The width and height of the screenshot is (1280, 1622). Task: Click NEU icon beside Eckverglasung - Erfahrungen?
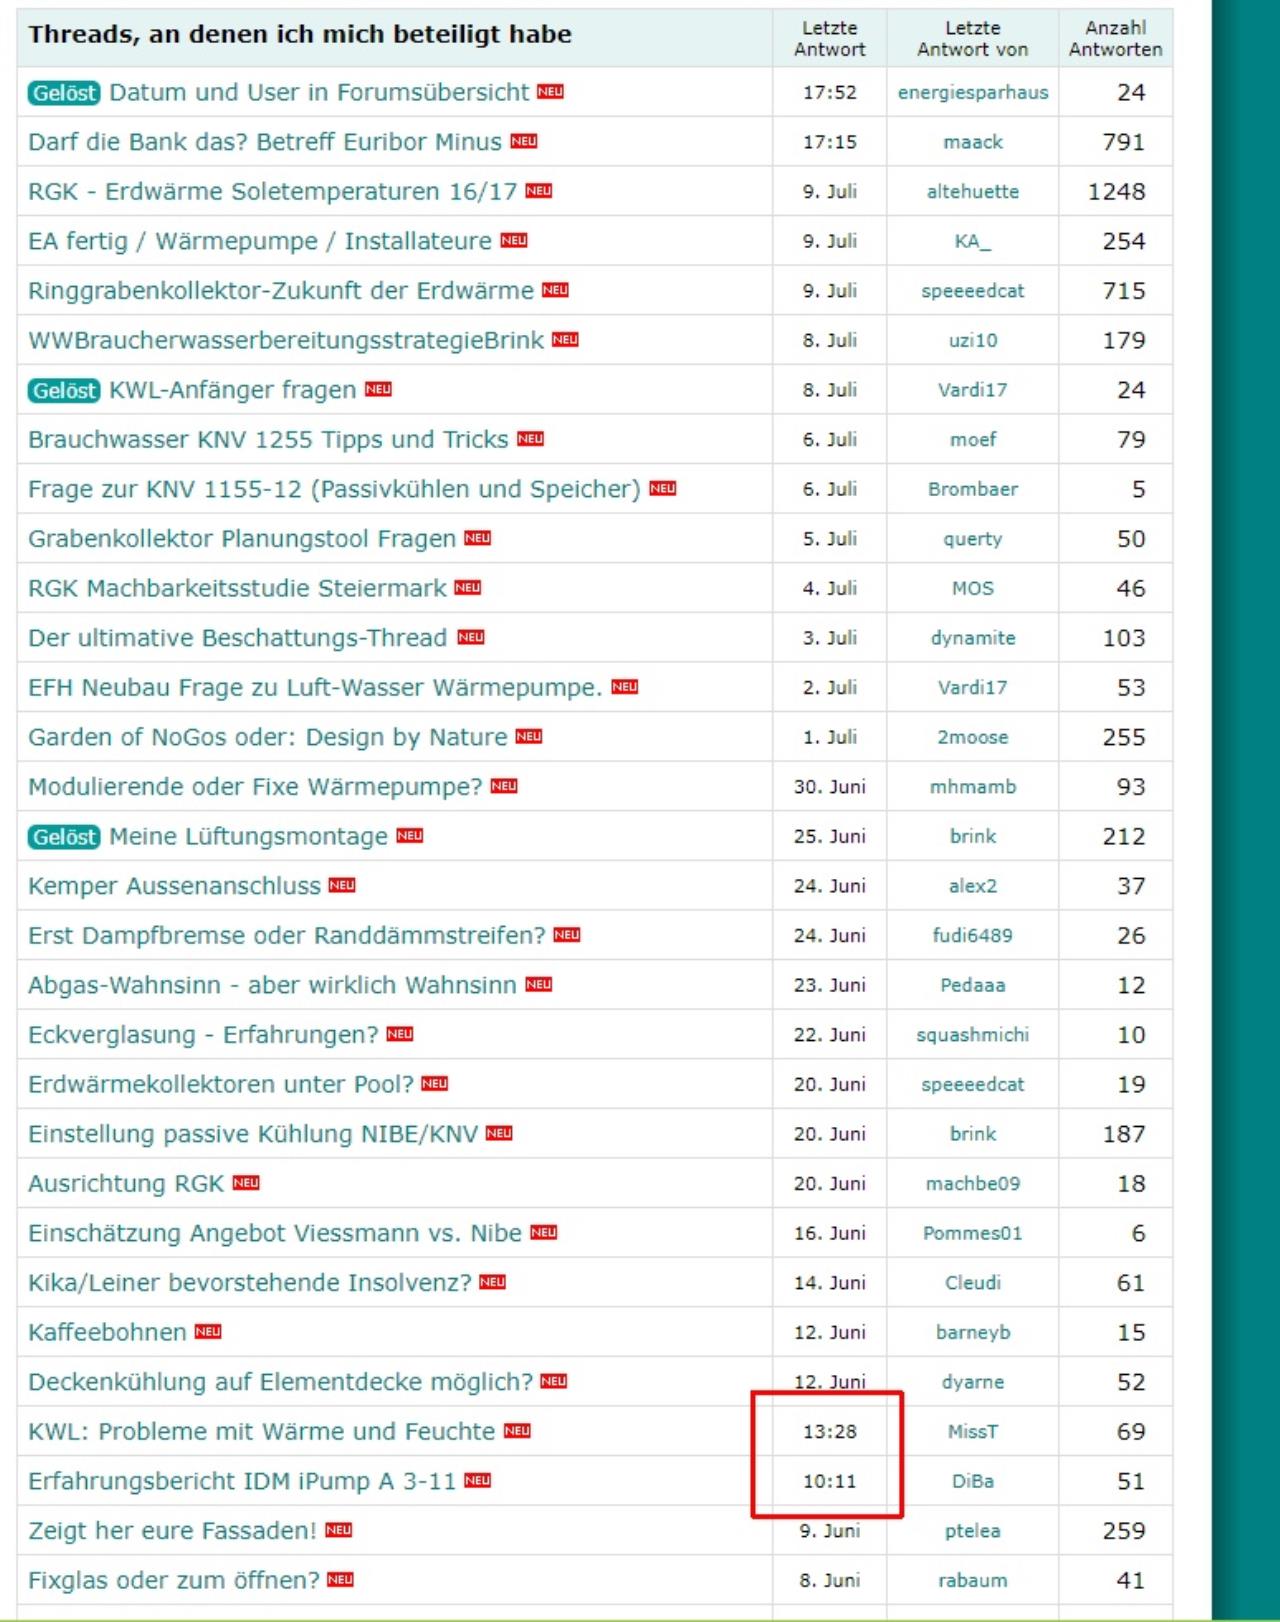point(400,1034)
